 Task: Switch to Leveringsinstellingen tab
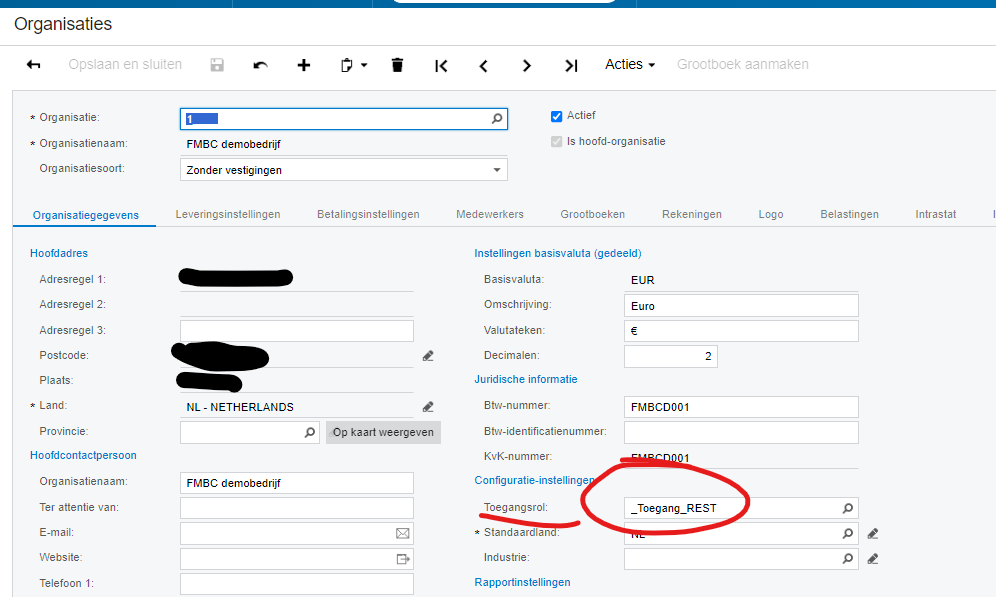coord(228,215)
